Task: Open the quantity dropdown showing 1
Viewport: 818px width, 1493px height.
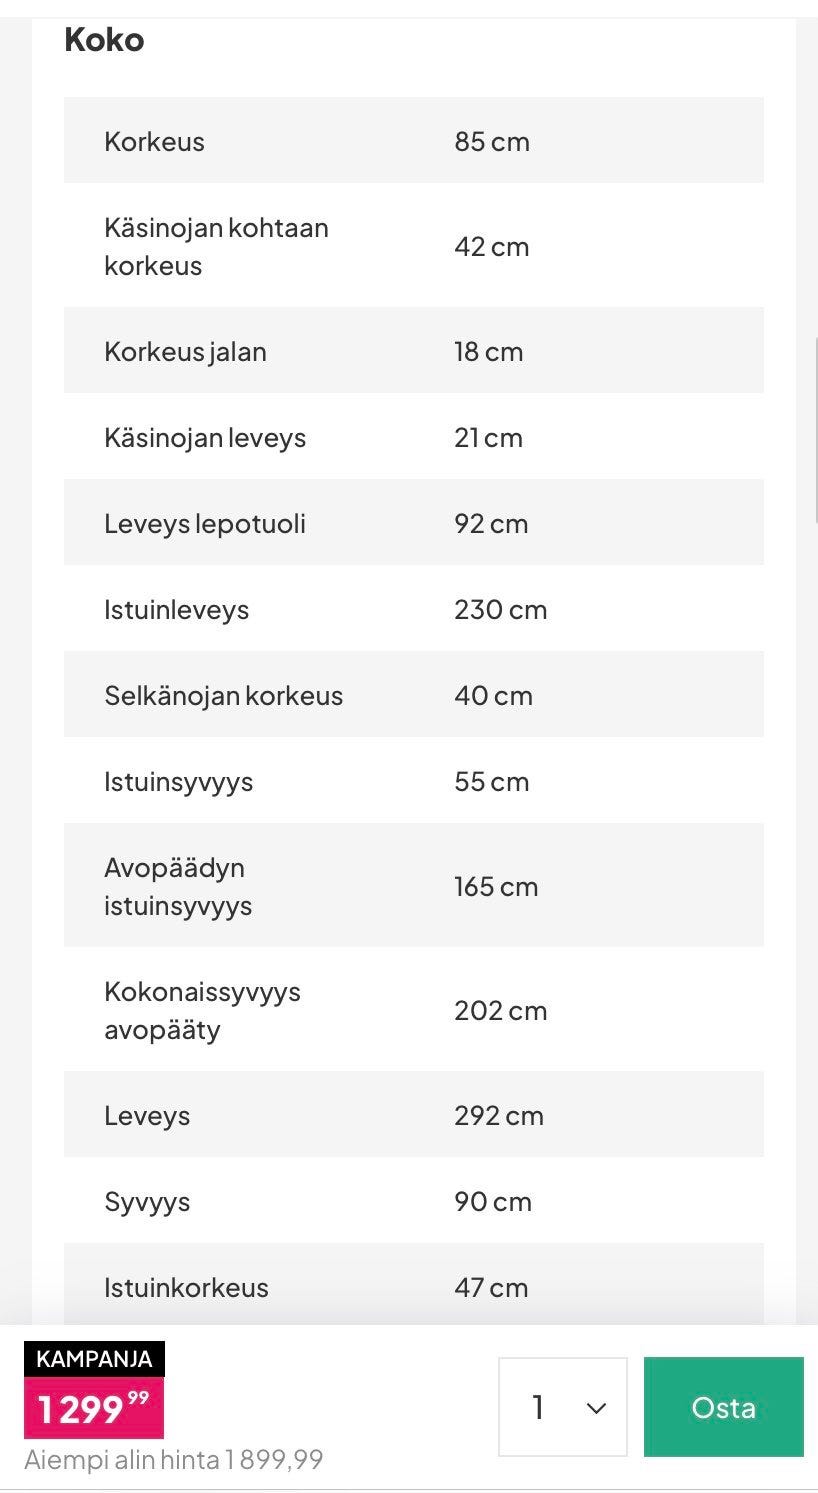Action: (x=562, y=1407)
